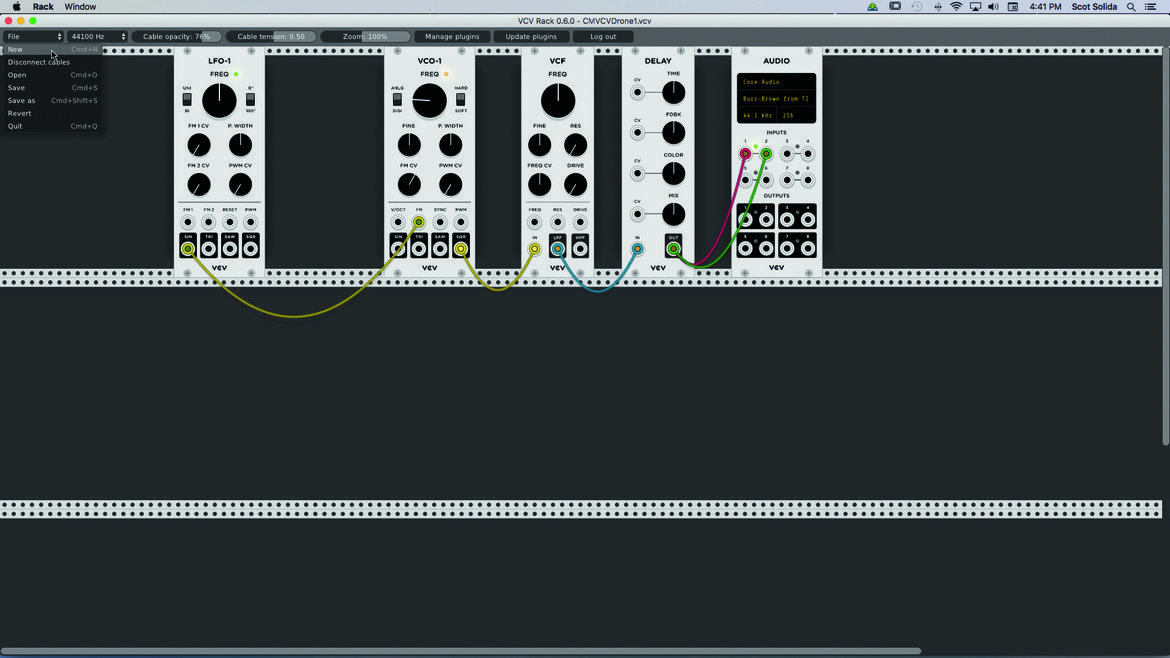Image resolution: width=1170 pixels, height=658 pixels.
Task: Open the Rack application menu
Action: [43, 7]
